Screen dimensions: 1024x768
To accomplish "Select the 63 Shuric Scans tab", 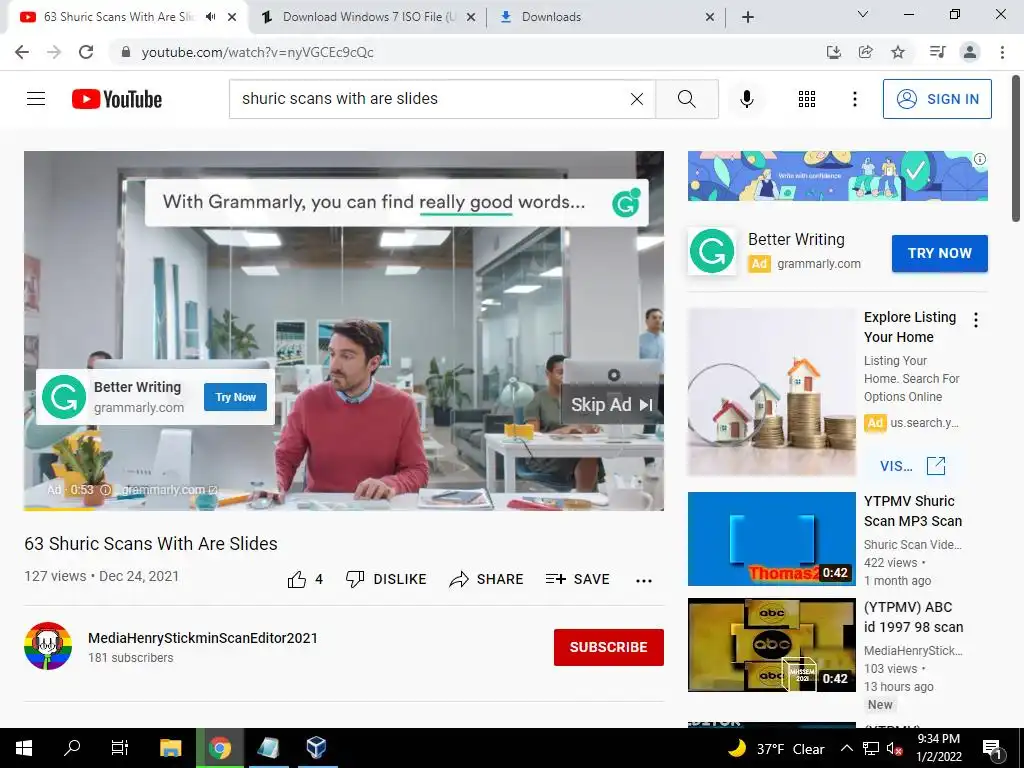I will pos(118,17).
